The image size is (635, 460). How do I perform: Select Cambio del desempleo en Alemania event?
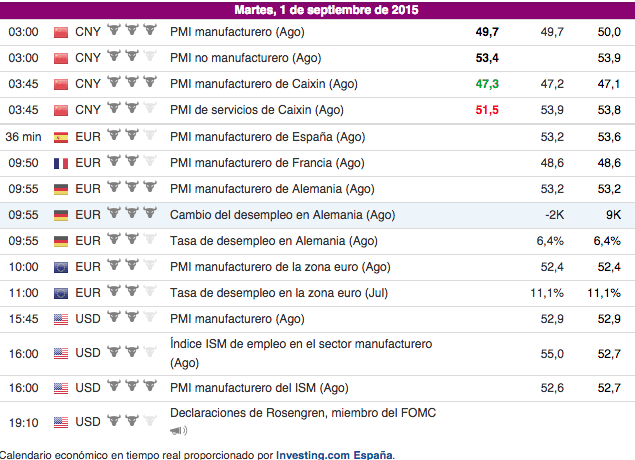(283, 214)
